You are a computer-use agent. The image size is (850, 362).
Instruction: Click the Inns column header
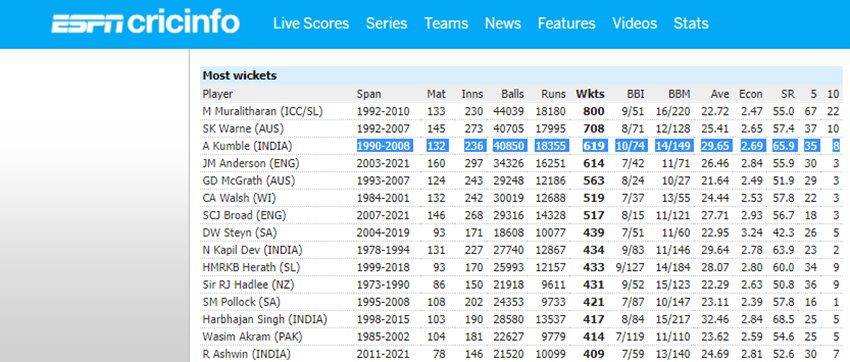tap(472, 94)
